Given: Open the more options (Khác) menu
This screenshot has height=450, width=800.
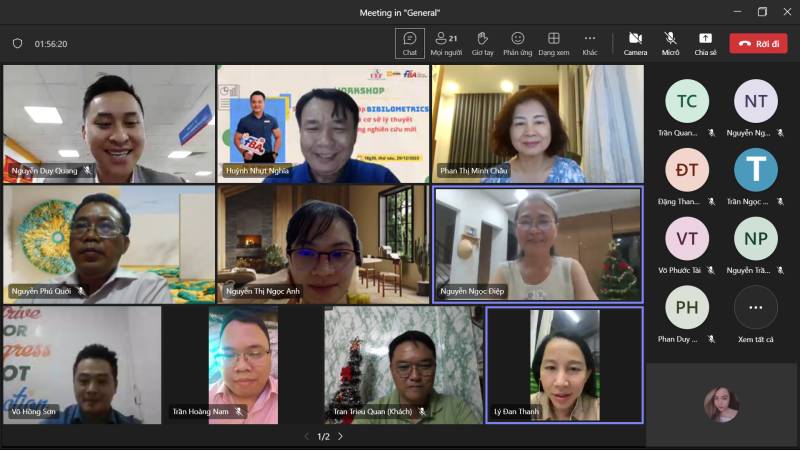Looking at the screenshot, I should point(590,43).
